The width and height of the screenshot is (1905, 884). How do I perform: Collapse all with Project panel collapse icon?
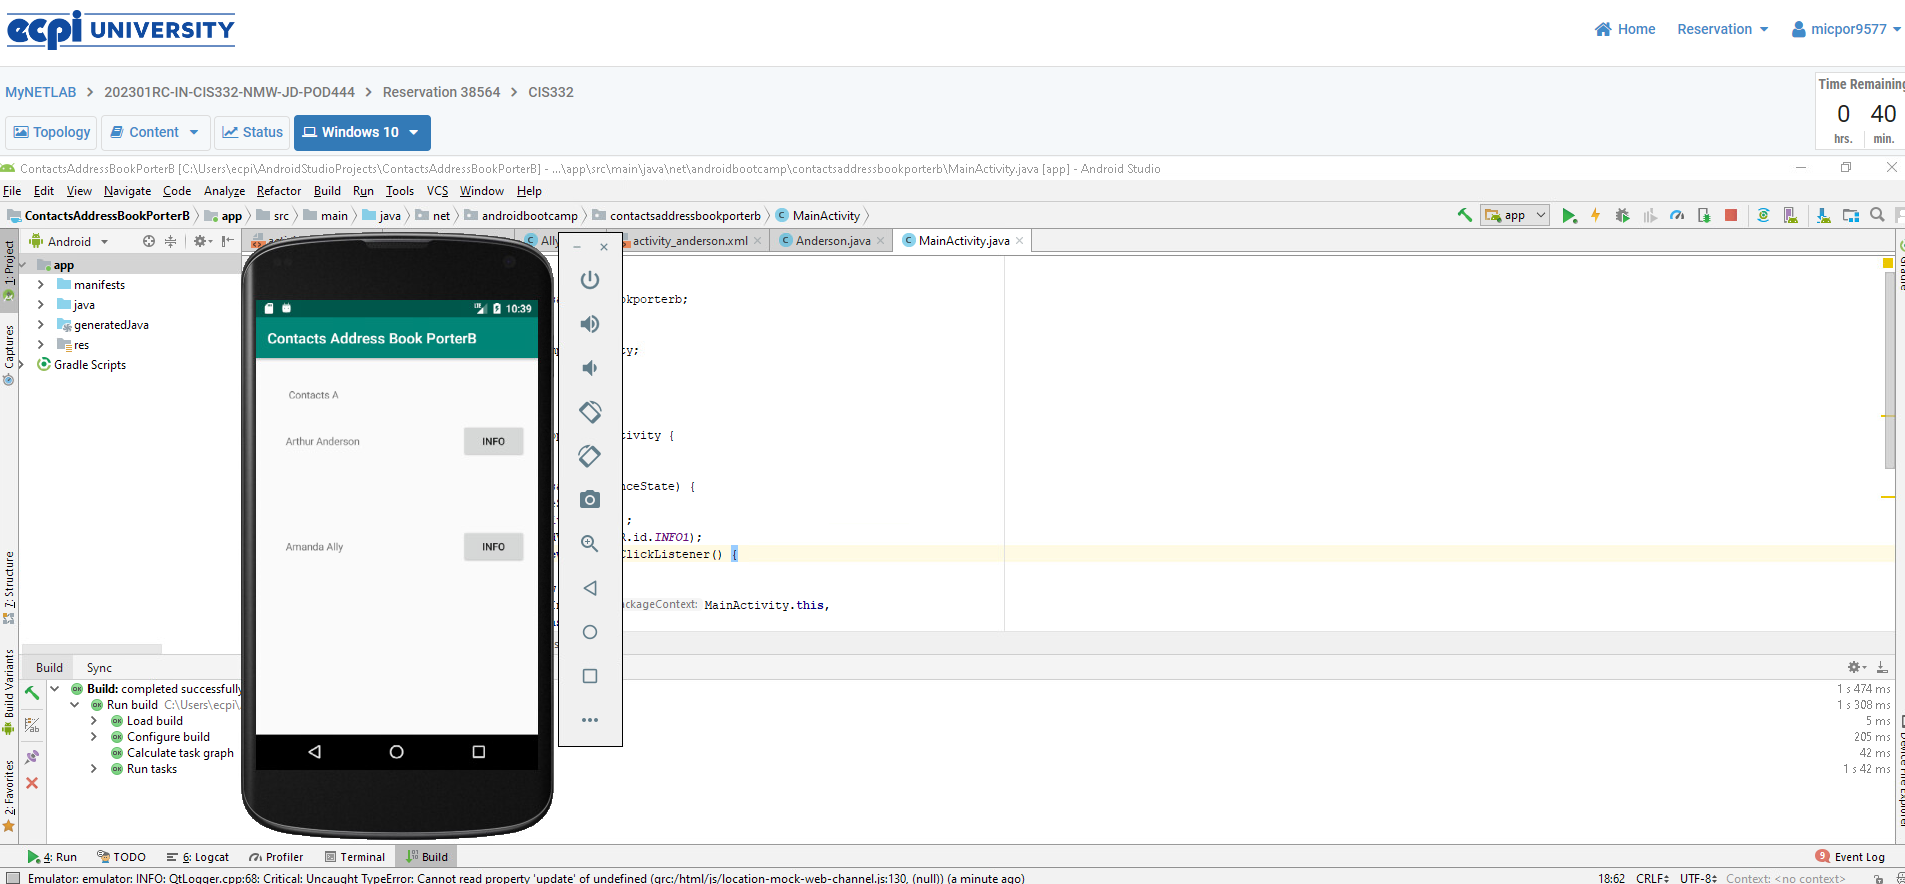tap(171, 241)
